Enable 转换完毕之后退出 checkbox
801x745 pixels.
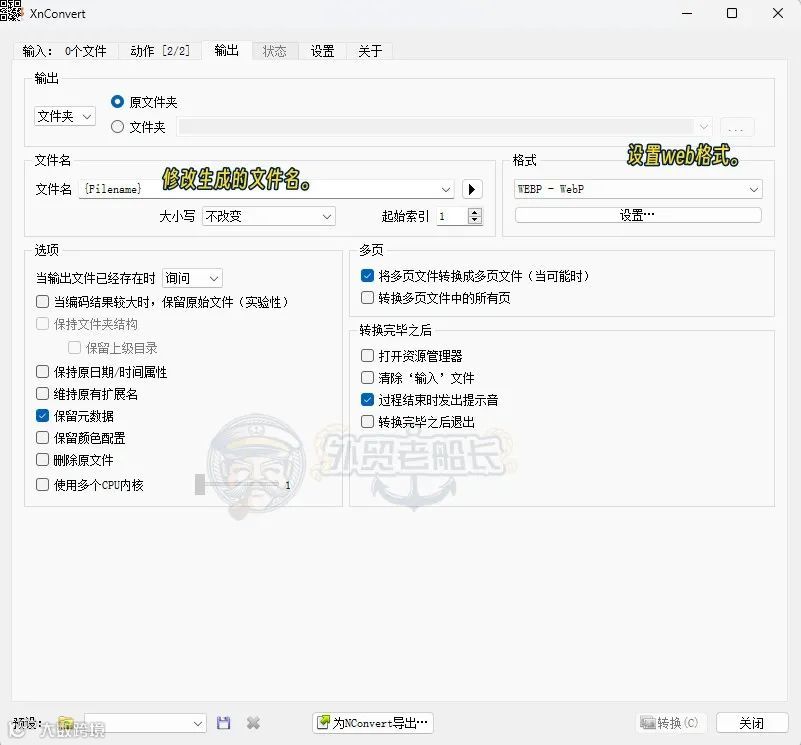(367, 421)
